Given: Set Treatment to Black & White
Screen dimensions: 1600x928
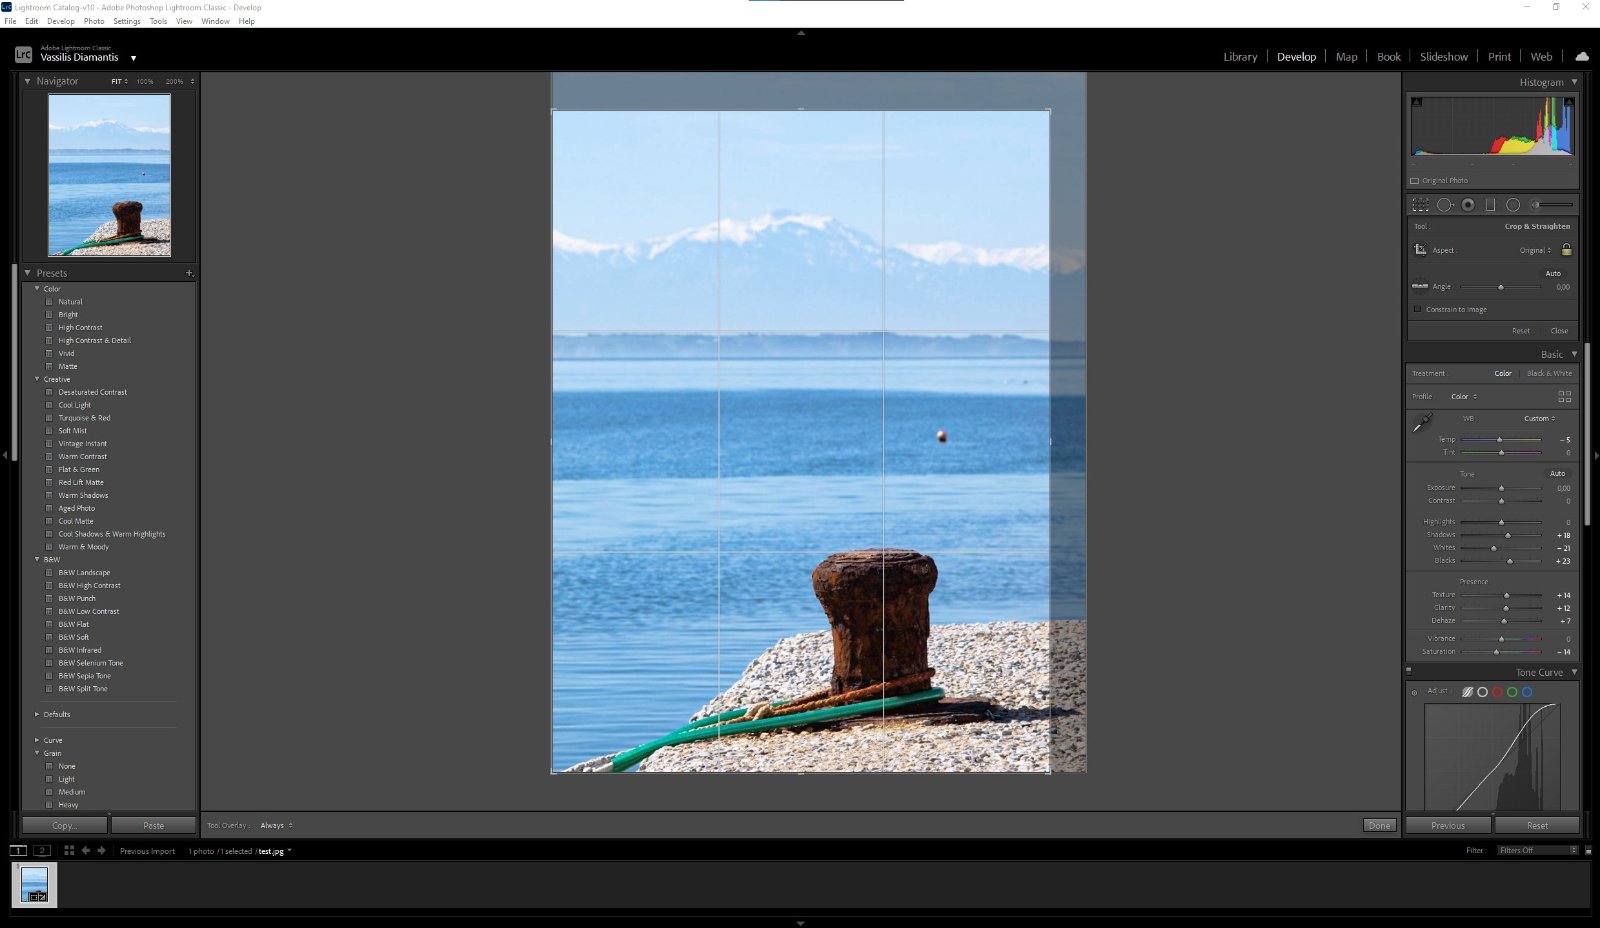Looking at the screenshot, I should click(x=1549, y=373).
